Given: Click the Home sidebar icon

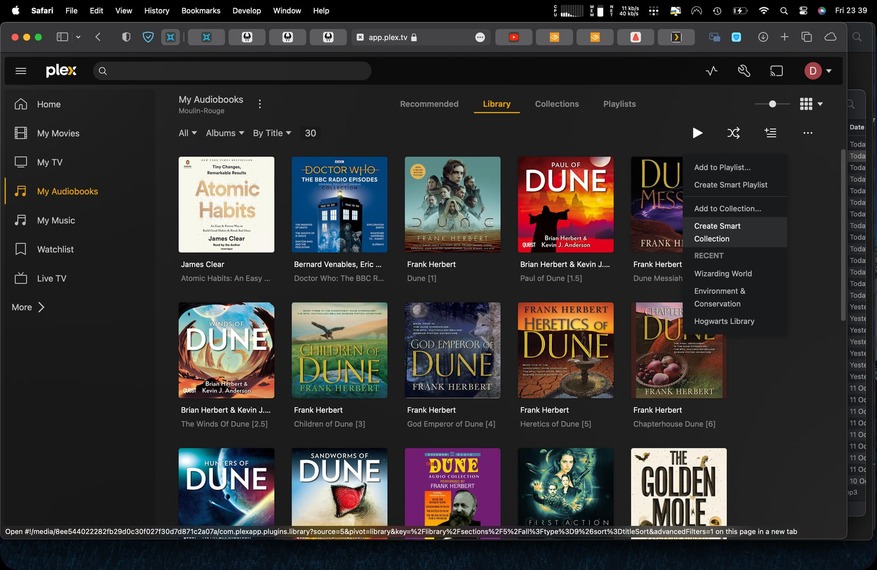Looking at the screenshot, I should point(21,104).
